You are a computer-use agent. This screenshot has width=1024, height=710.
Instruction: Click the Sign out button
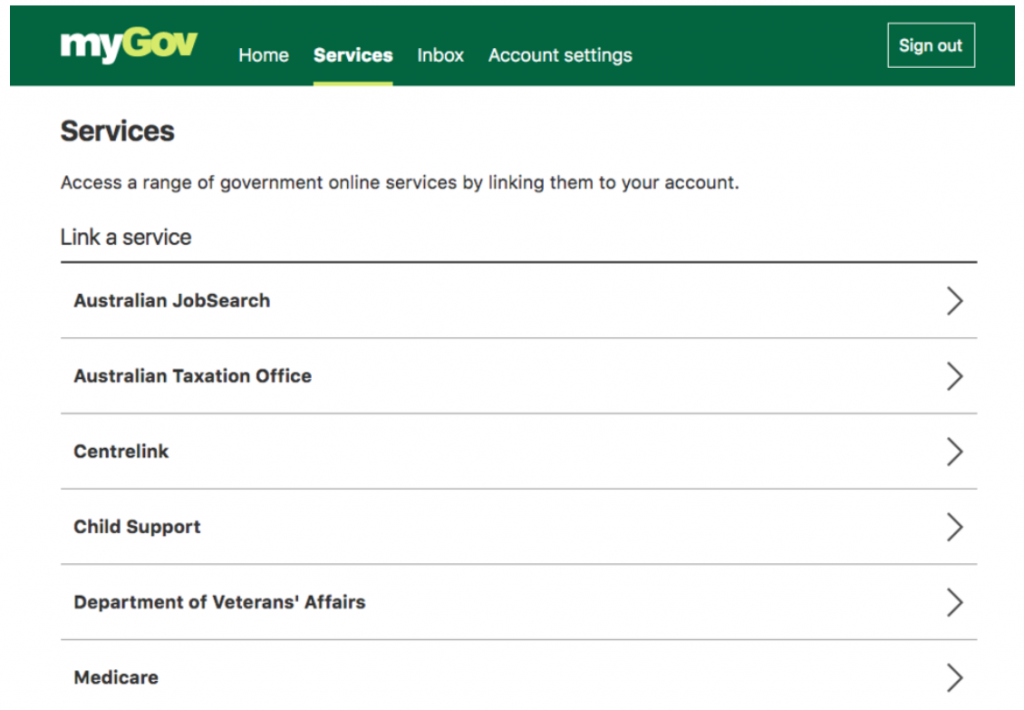(x=931, y=45)
